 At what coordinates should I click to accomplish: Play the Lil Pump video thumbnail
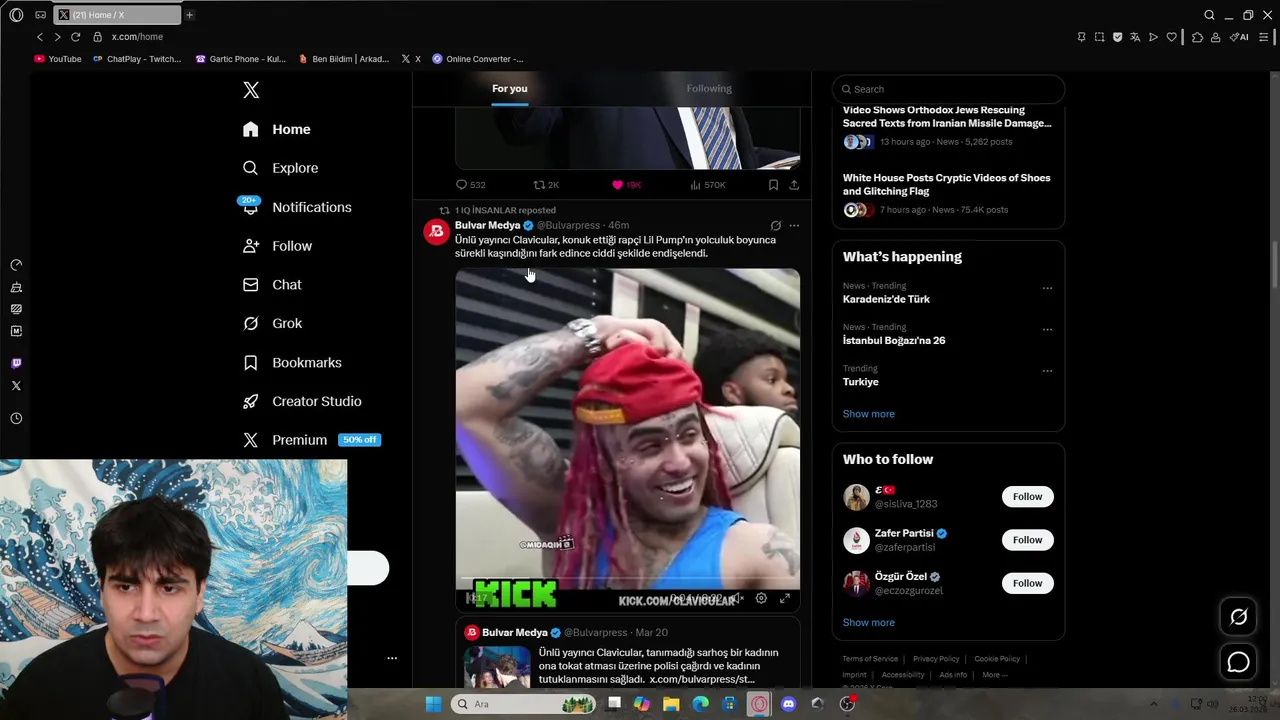(x=627, y=440)
